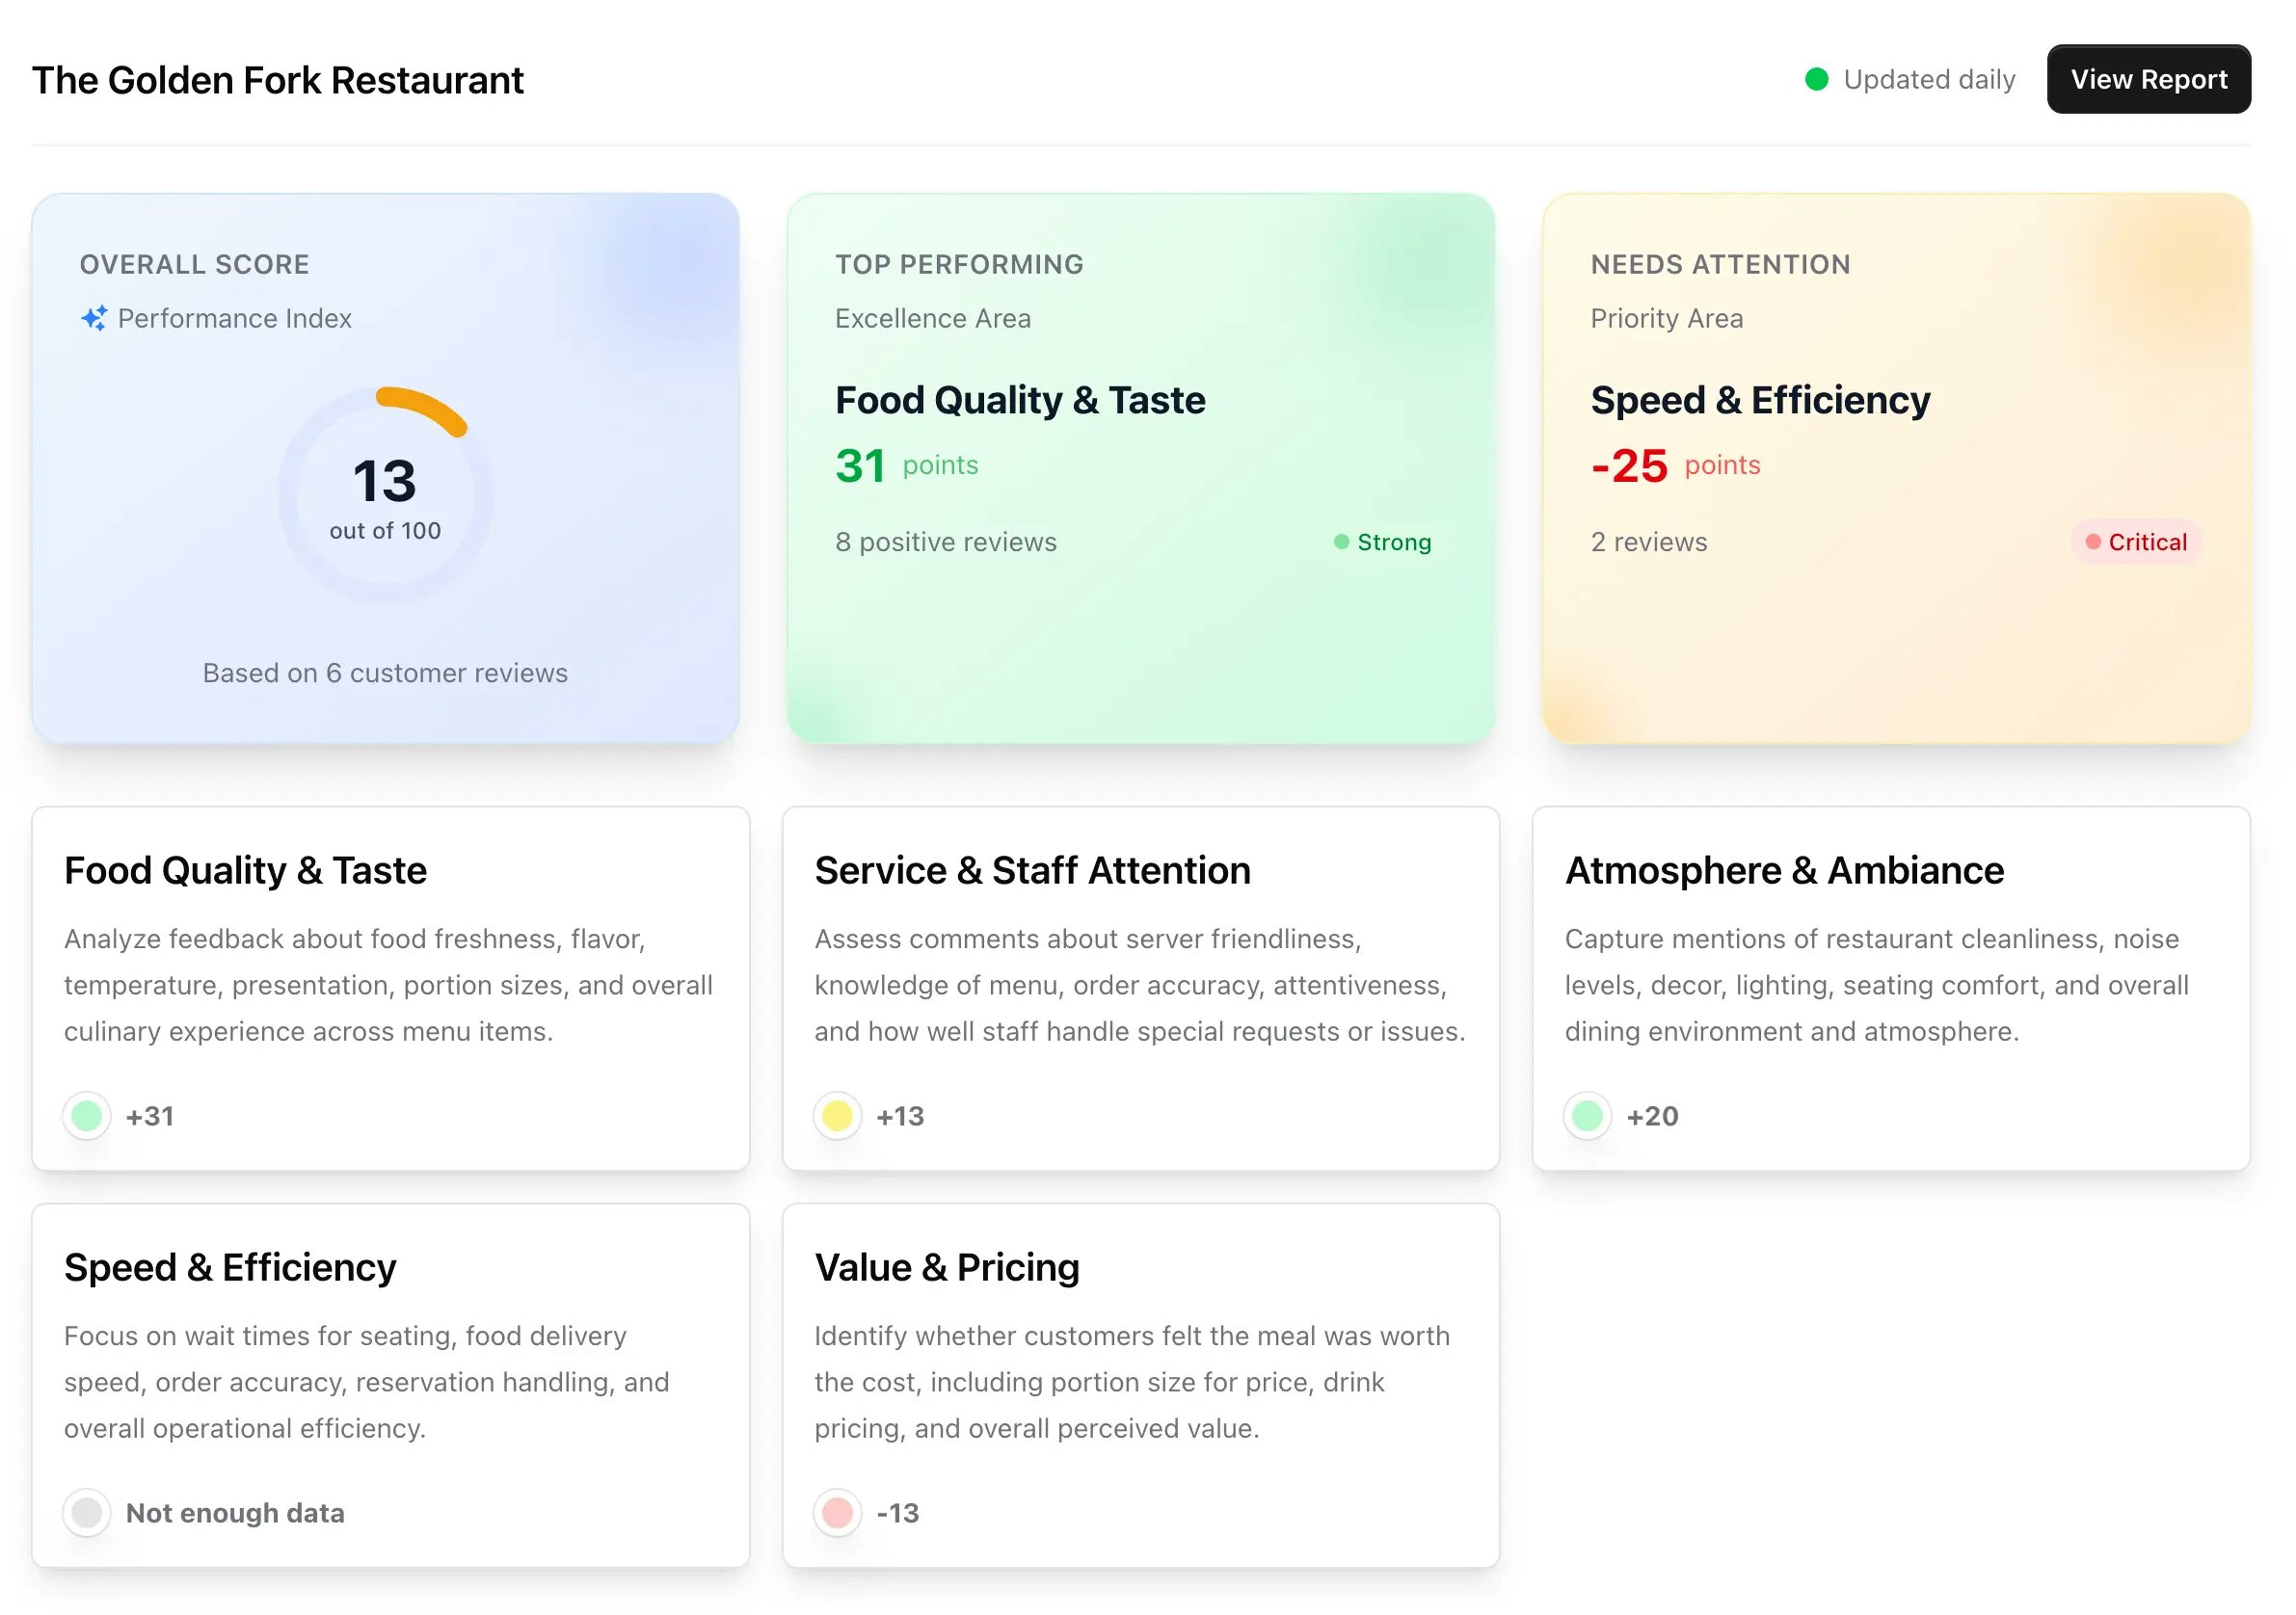Click the green dot beside Strong
This screenshot has height=1615, width=2296.
(x=1341, y=541)
